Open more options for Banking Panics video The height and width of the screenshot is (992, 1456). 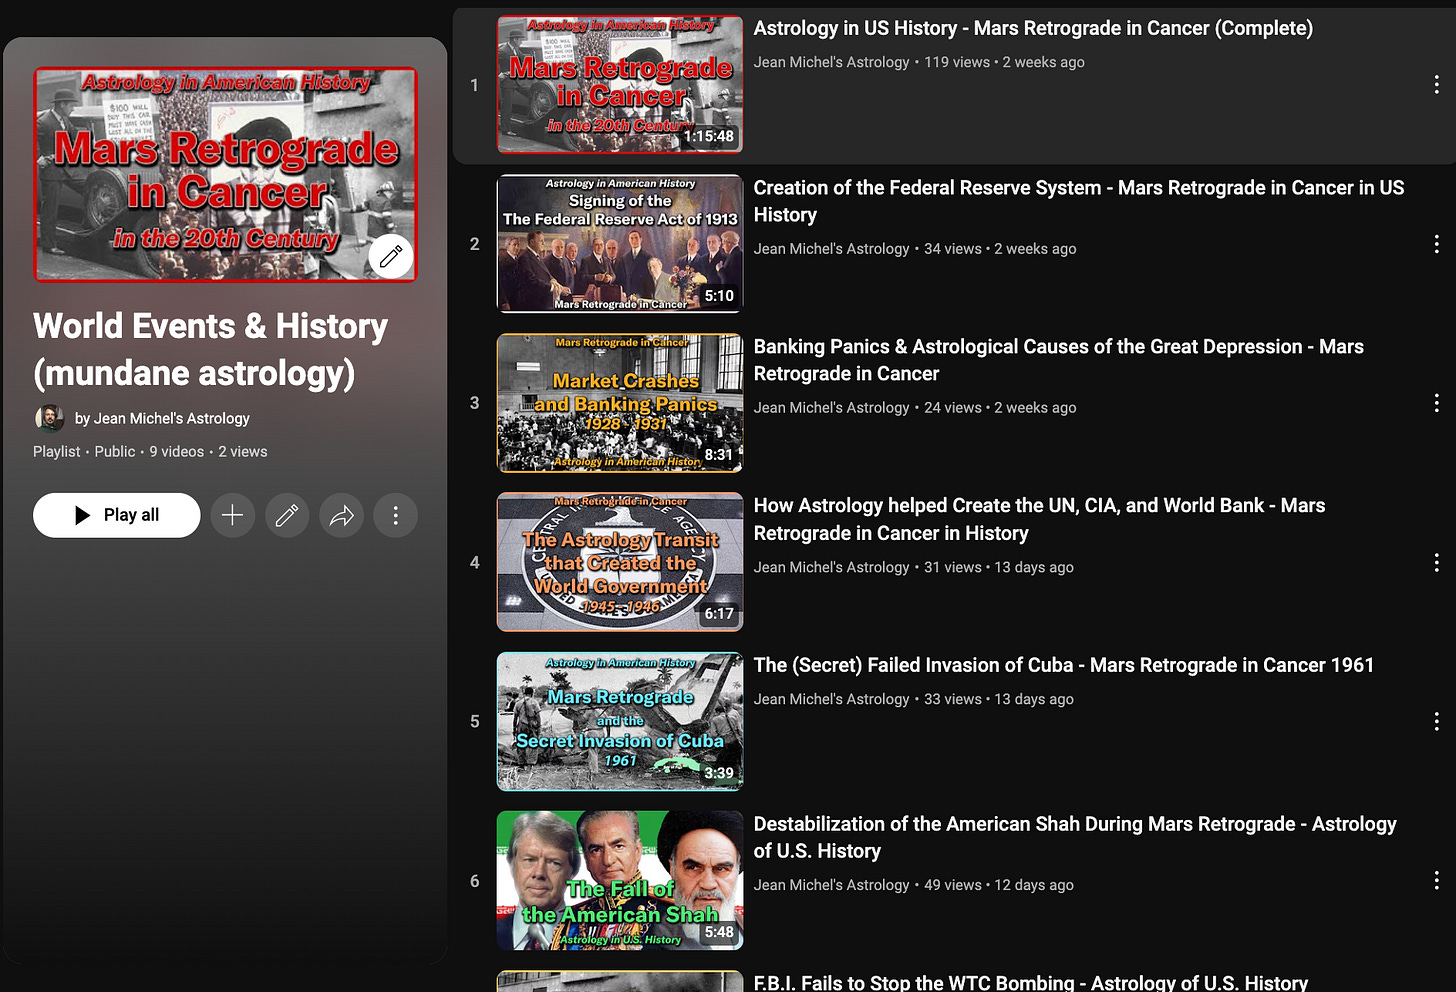click(x=1436, y=403)
